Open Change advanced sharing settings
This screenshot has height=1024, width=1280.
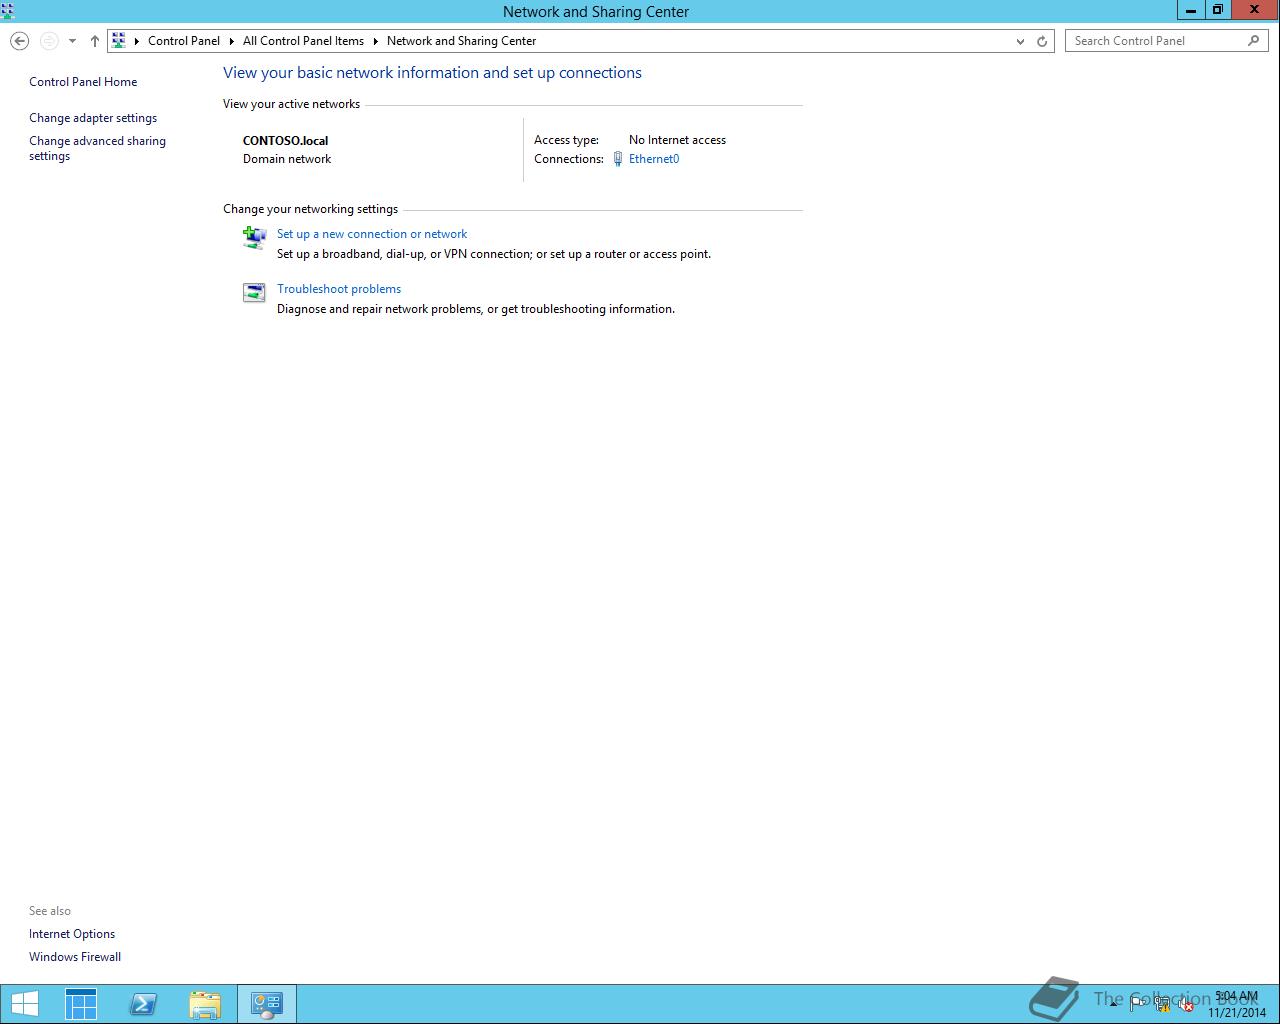(x=97, y=148)
